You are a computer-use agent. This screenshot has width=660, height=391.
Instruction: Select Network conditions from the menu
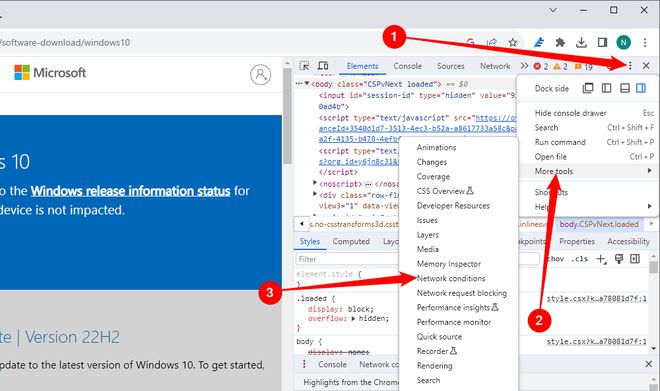point(451,278)
